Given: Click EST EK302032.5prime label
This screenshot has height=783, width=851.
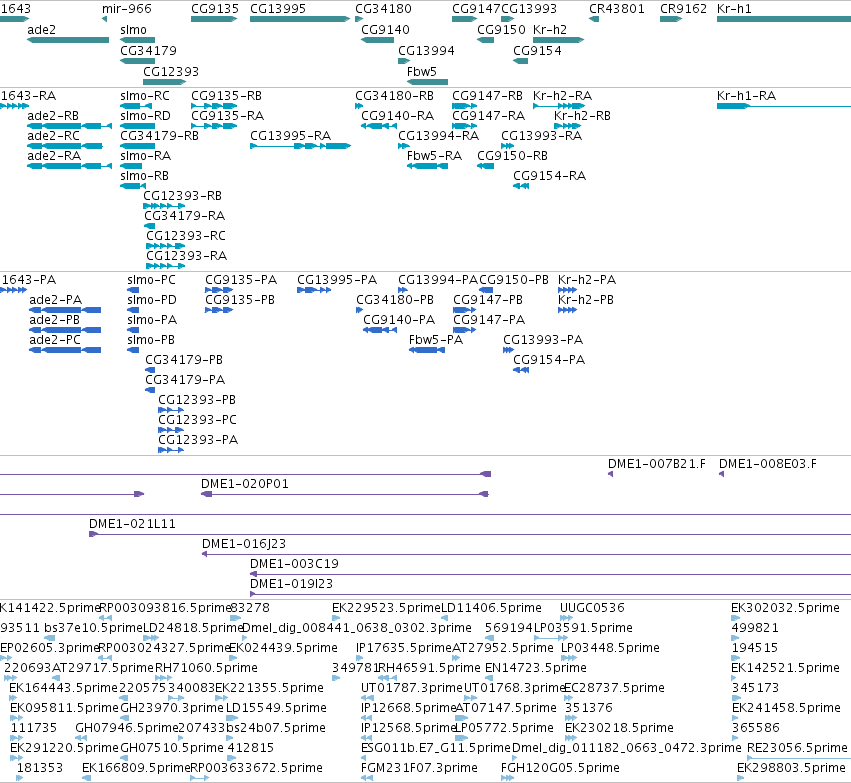Looking at the screenshot, I should point(785,608).
